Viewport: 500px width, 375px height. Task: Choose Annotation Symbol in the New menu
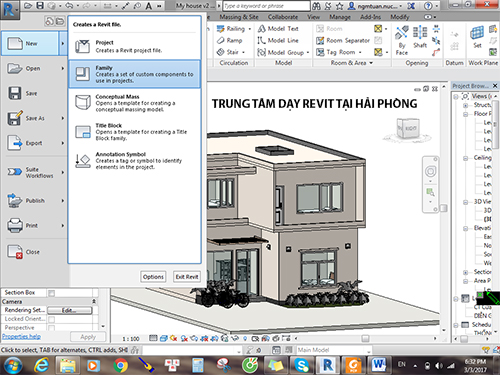135,160
